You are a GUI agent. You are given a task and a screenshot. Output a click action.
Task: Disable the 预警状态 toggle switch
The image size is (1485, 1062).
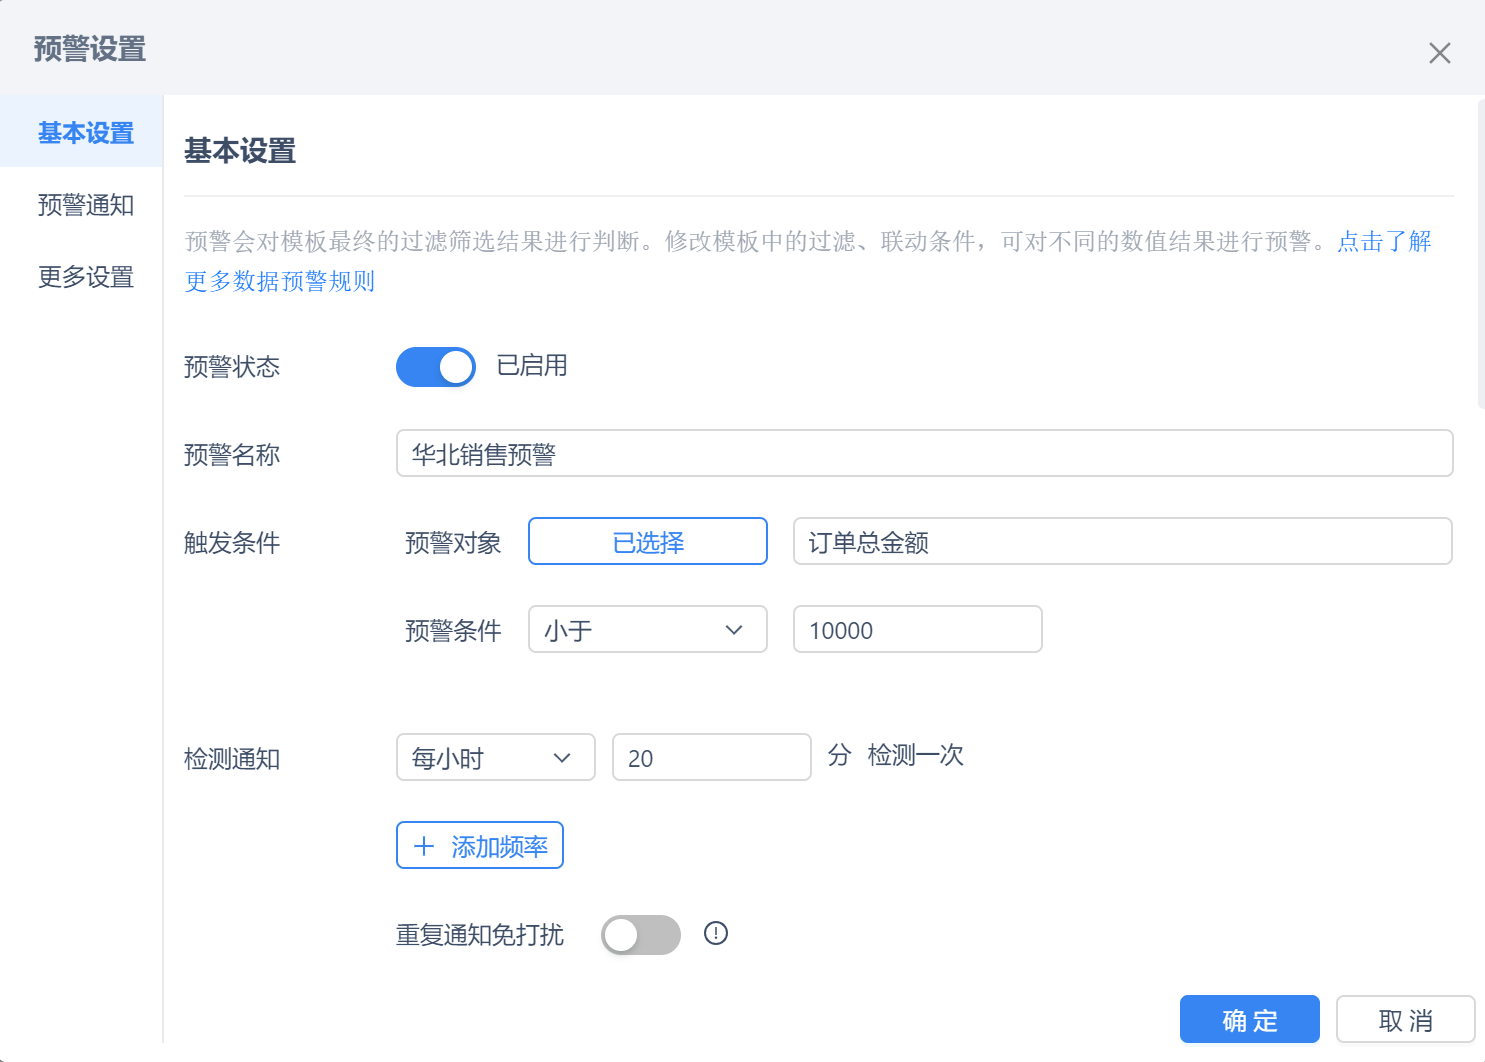point(436,367)
